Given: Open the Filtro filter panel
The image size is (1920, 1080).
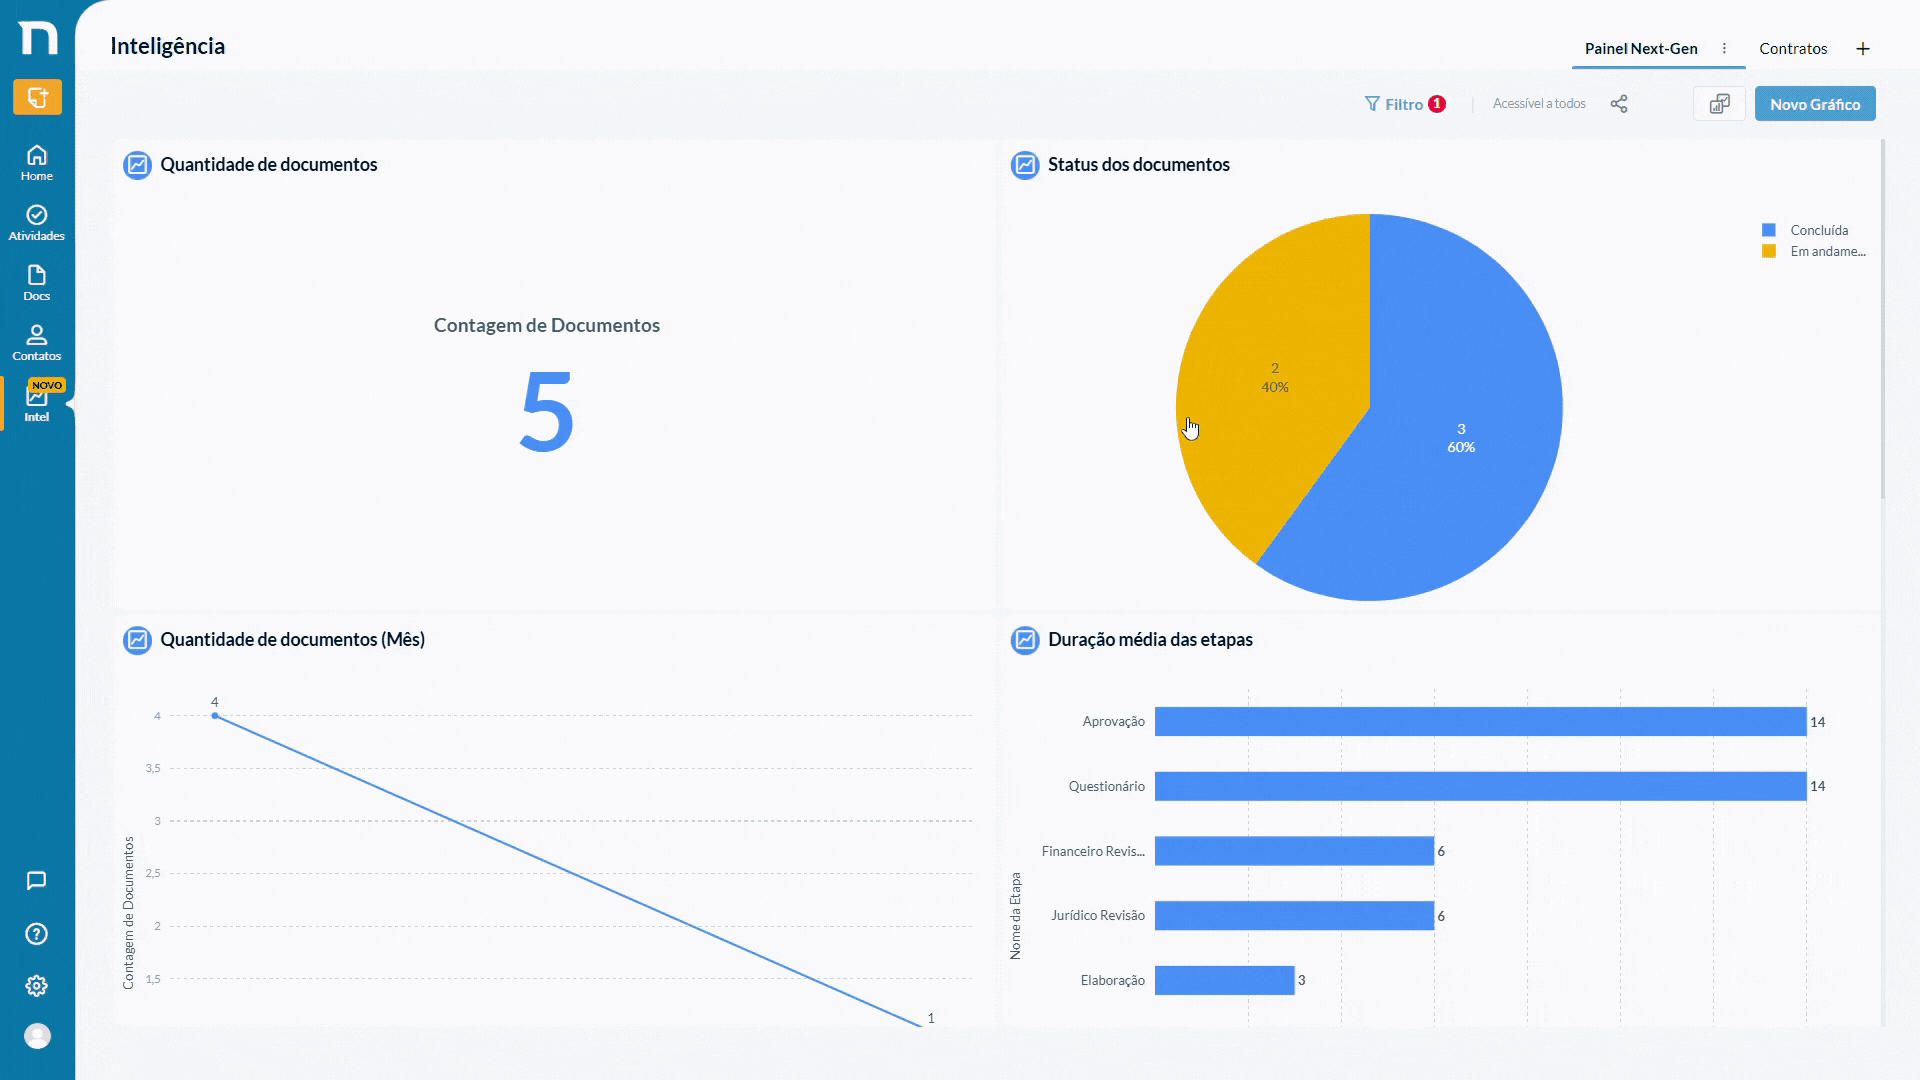Looking at the screenshot, I should (1404, 104).
